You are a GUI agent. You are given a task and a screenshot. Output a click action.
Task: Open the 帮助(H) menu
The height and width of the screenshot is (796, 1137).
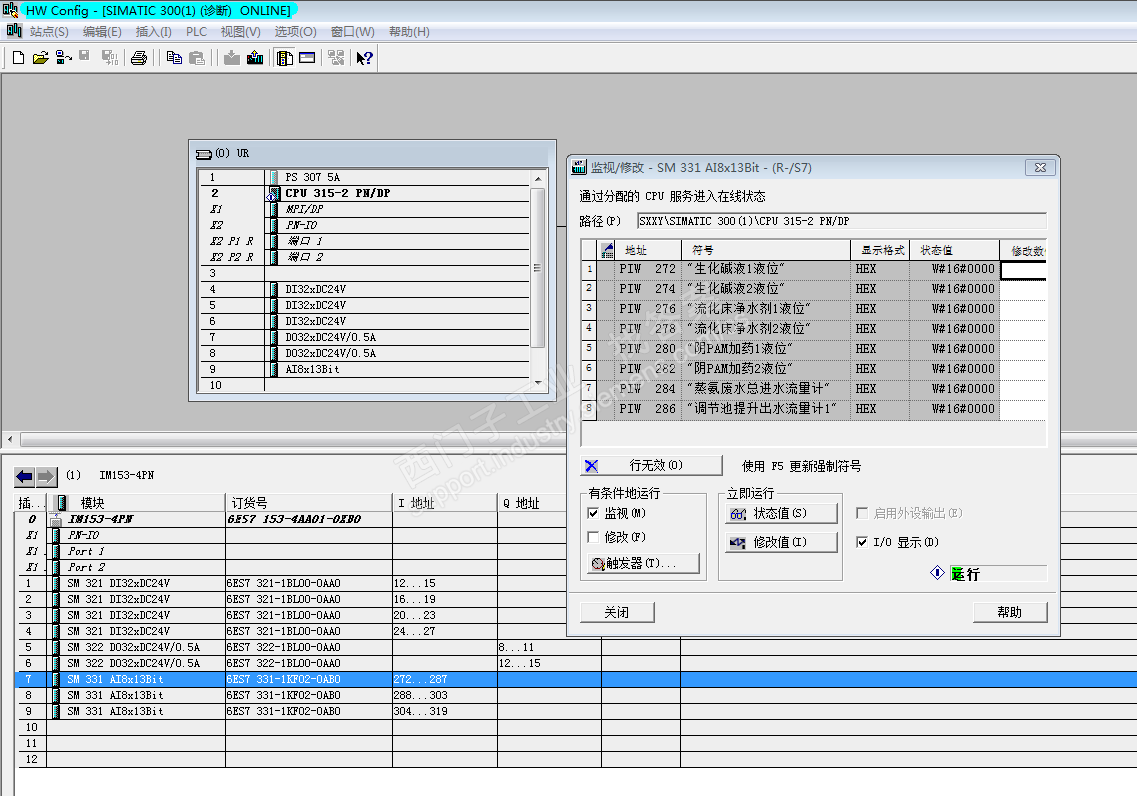[409, 32]
